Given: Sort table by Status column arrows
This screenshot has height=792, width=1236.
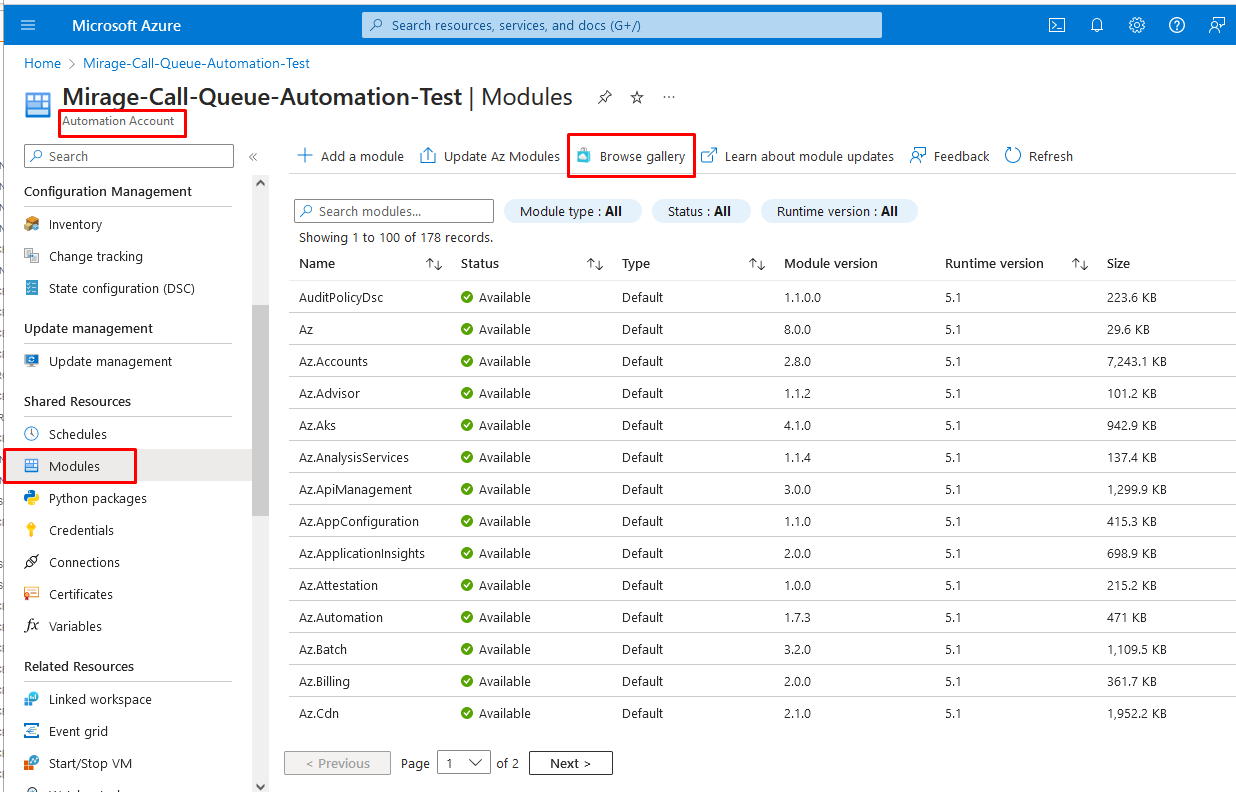Looking at the screenshot, I should pyautogui.click(x=595, y=264).
